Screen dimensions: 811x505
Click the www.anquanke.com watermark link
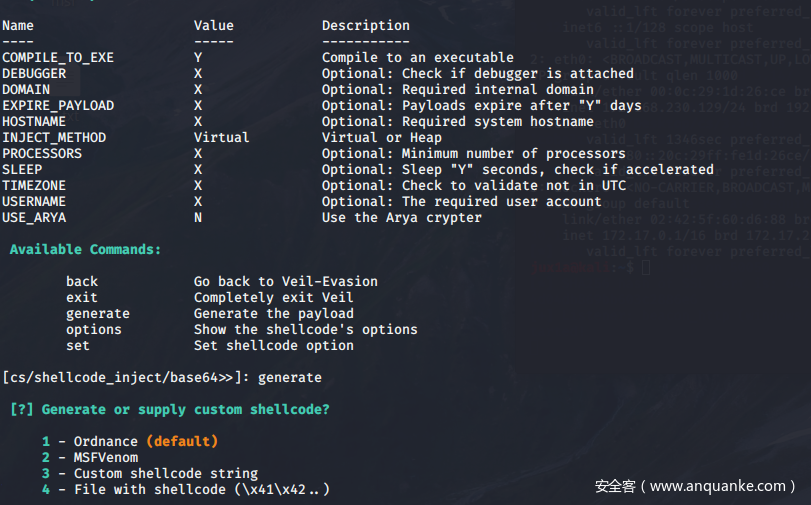click(718, 486)
